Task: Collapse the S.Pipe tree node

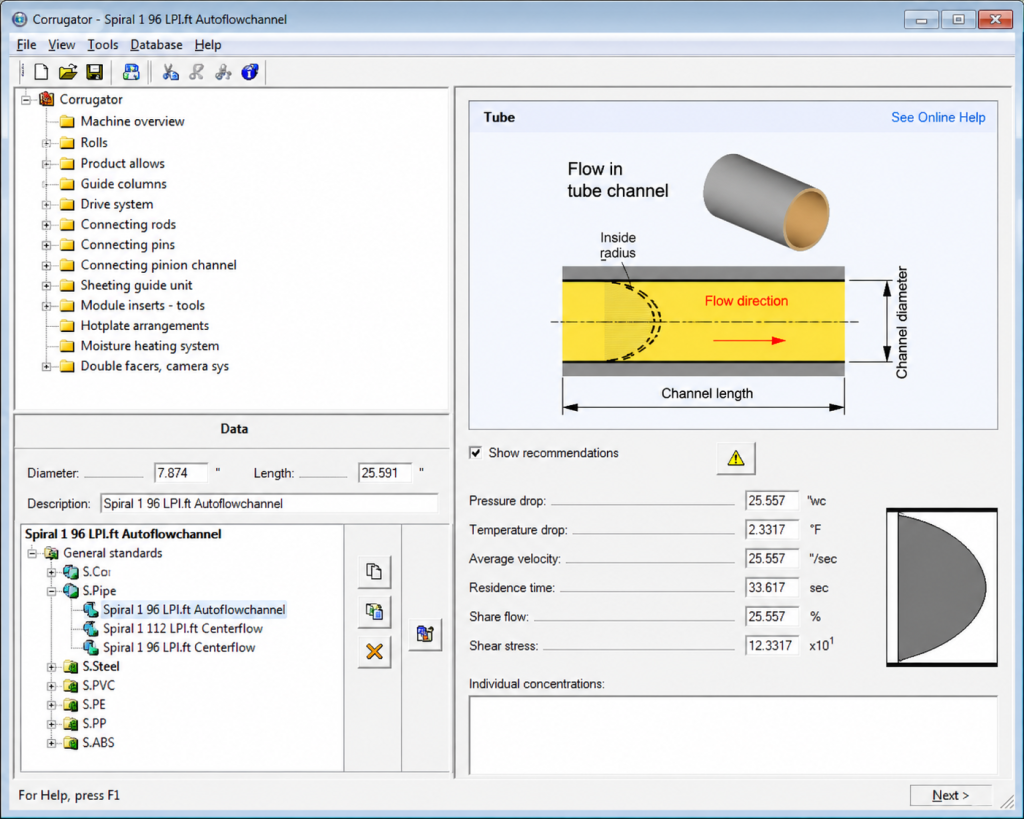Action: [52, 591]
